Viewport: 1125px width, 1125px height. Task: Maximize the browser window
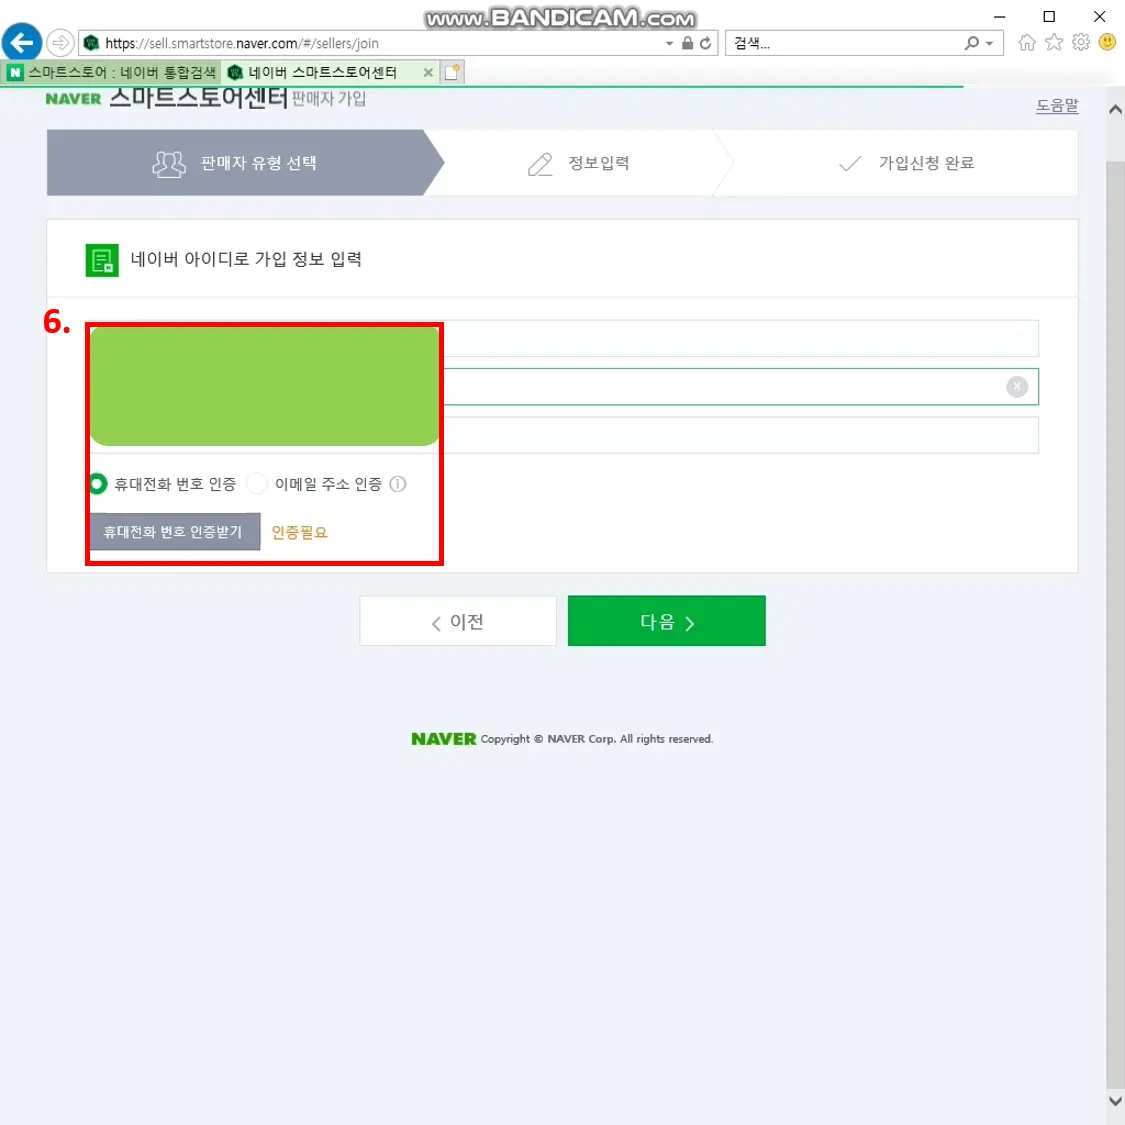coord(1049,17)
